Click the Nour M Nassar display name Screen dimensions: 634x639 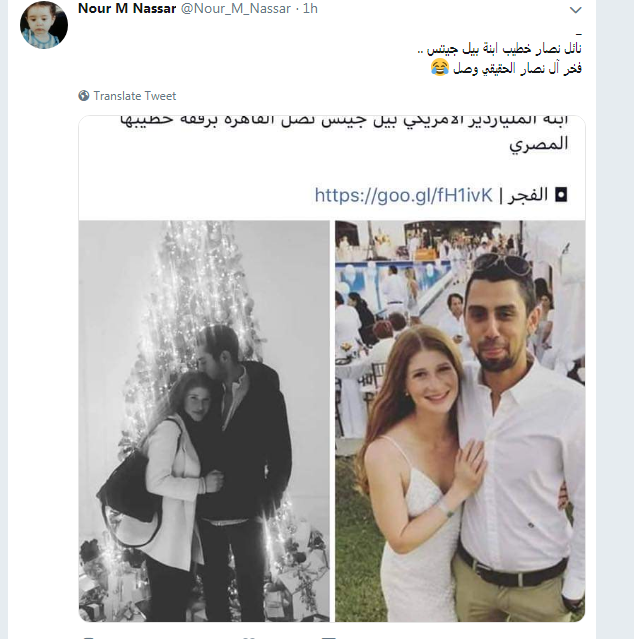(x=127, y=9)
